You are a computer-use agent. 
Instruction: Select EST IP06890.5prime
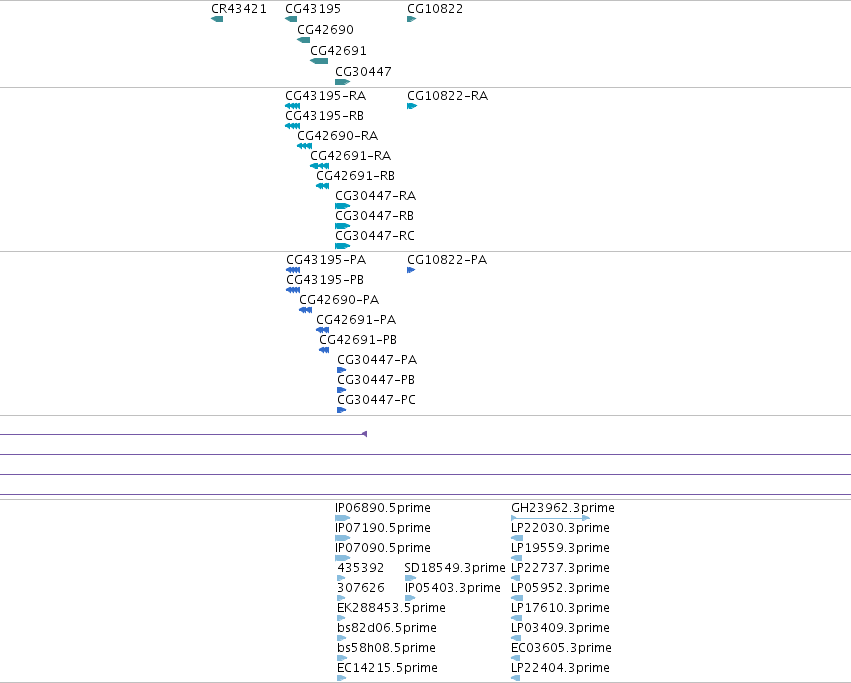342,518
